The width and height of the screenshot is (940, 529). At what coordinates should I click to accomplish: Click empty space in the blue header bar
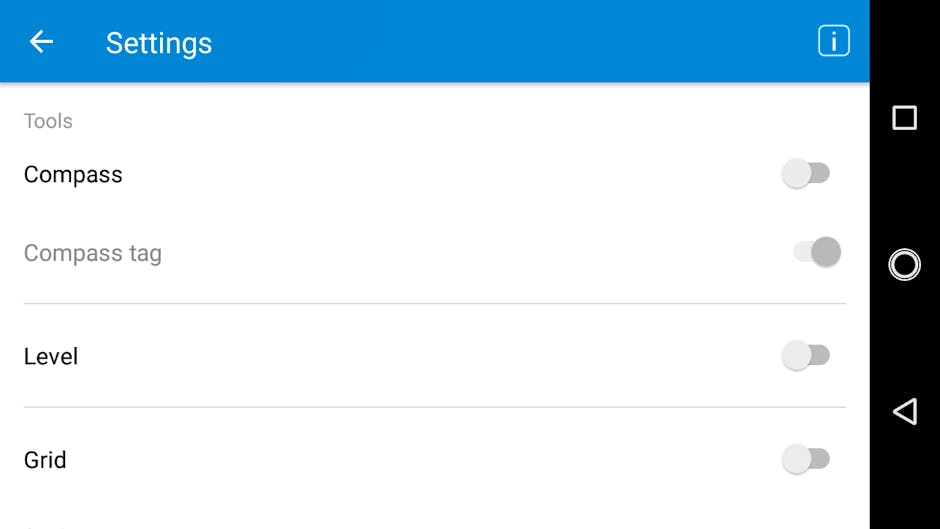[x=500, y=42]
